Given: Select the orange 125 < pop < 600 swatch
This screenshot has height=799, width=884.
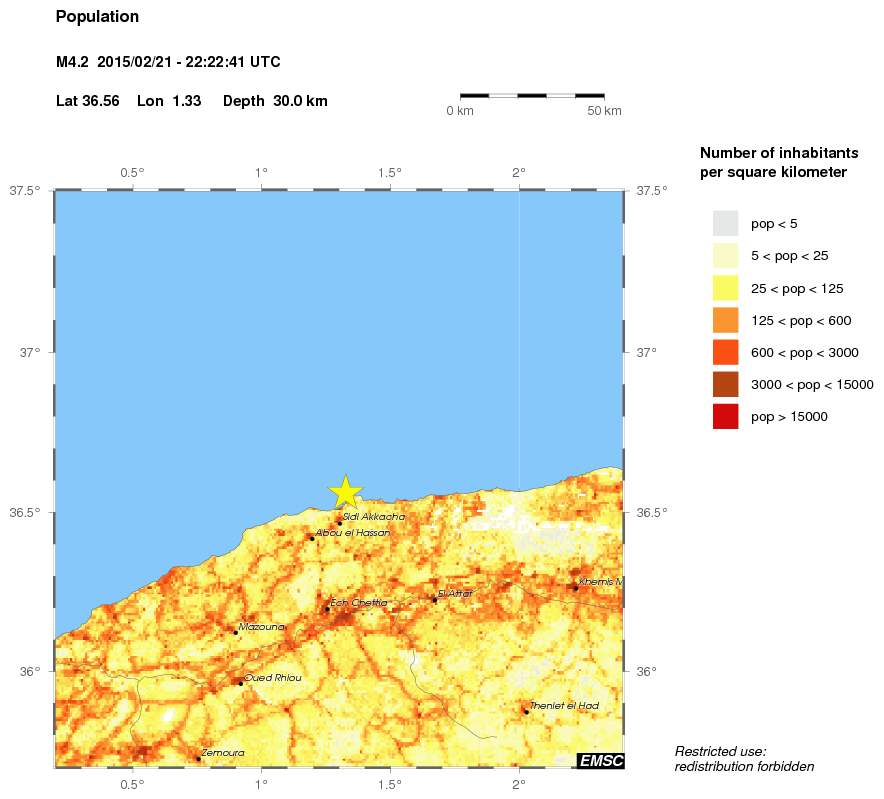Looking at the screenshot, I should (x=725, y=320).
